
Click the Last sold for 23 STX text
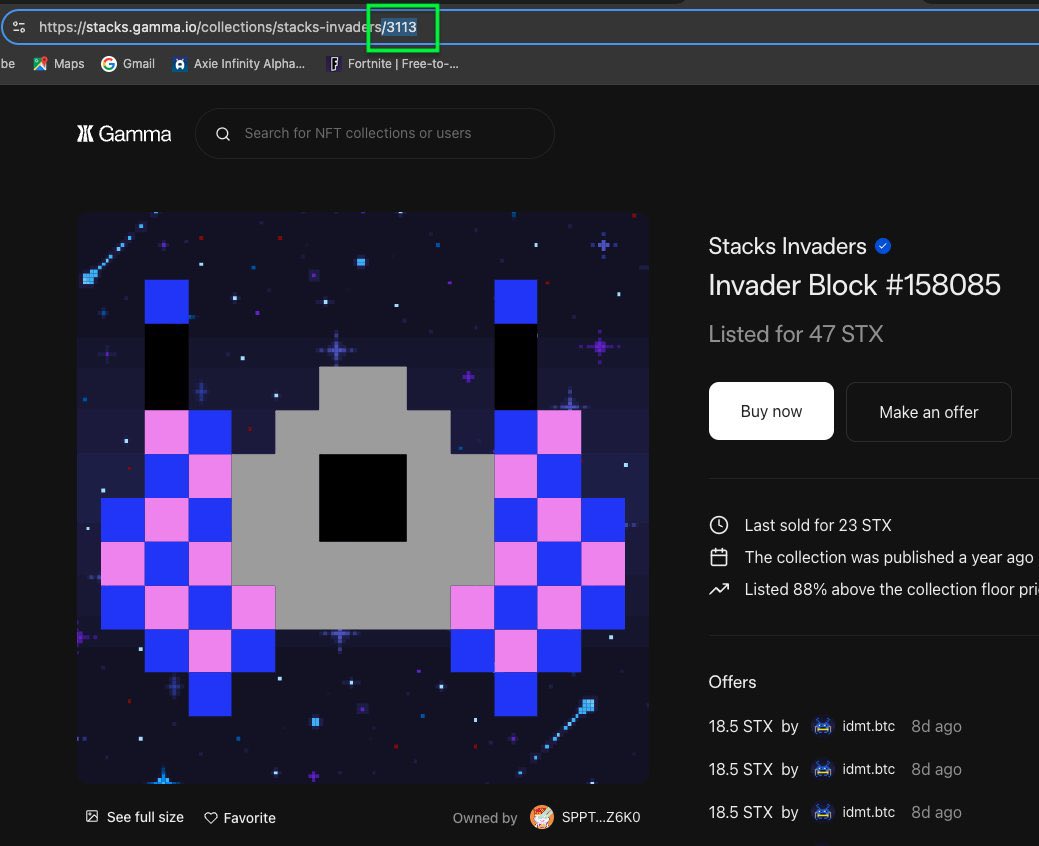point(818,525)
